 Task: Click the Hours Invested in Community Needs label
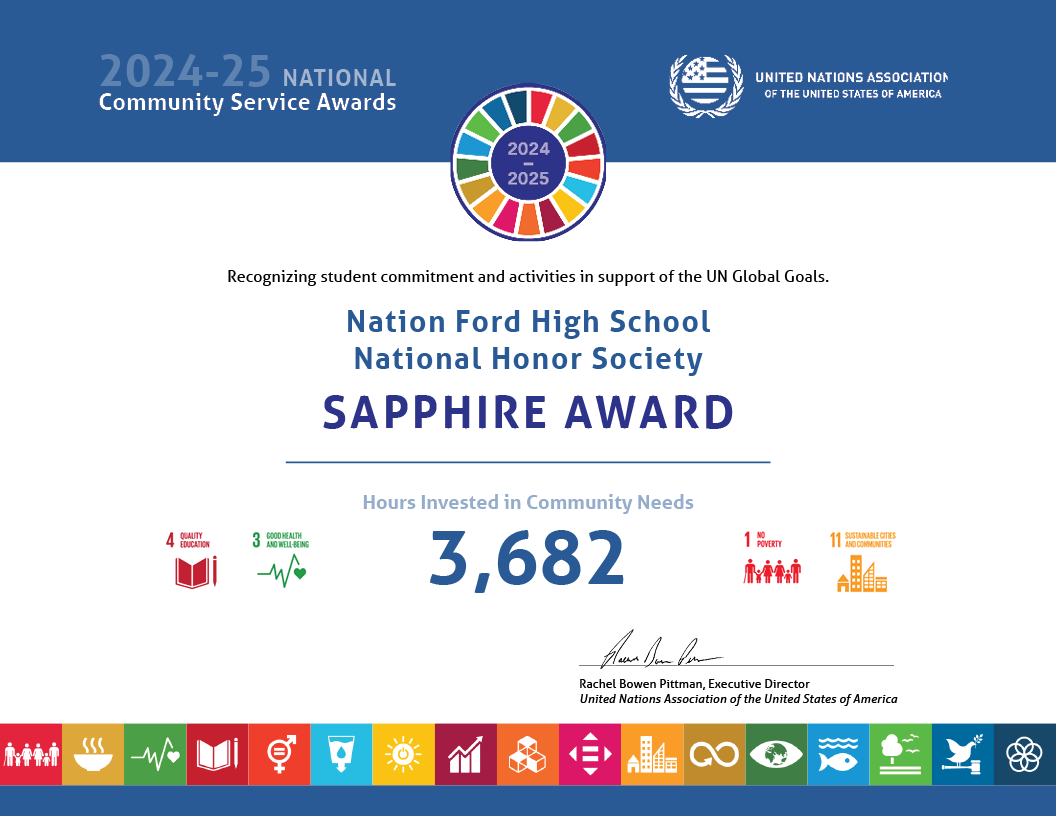(528, 502)
